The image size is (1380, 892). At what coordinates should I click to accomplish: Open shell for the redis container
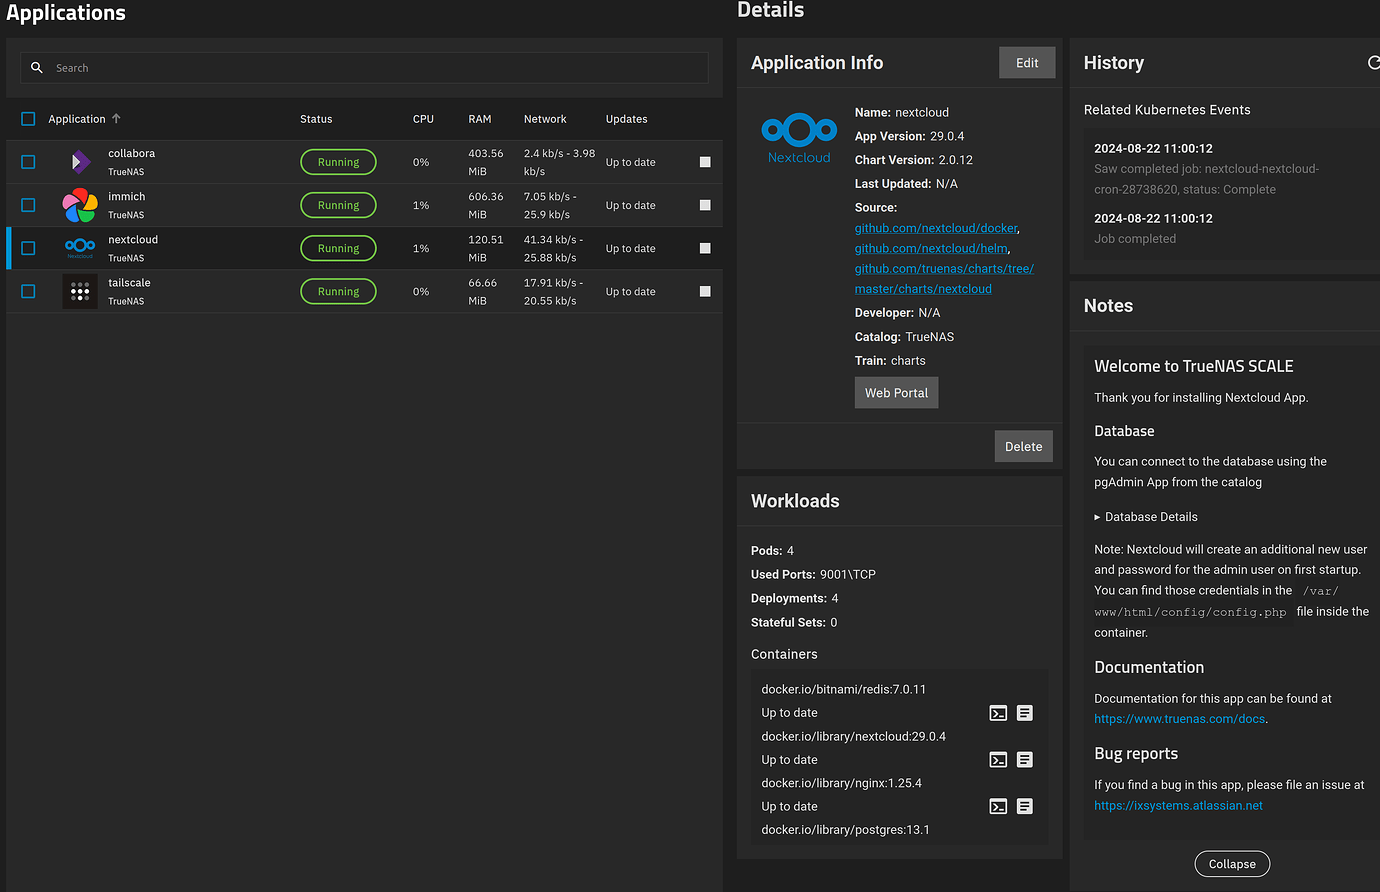[x=998, y=713]
